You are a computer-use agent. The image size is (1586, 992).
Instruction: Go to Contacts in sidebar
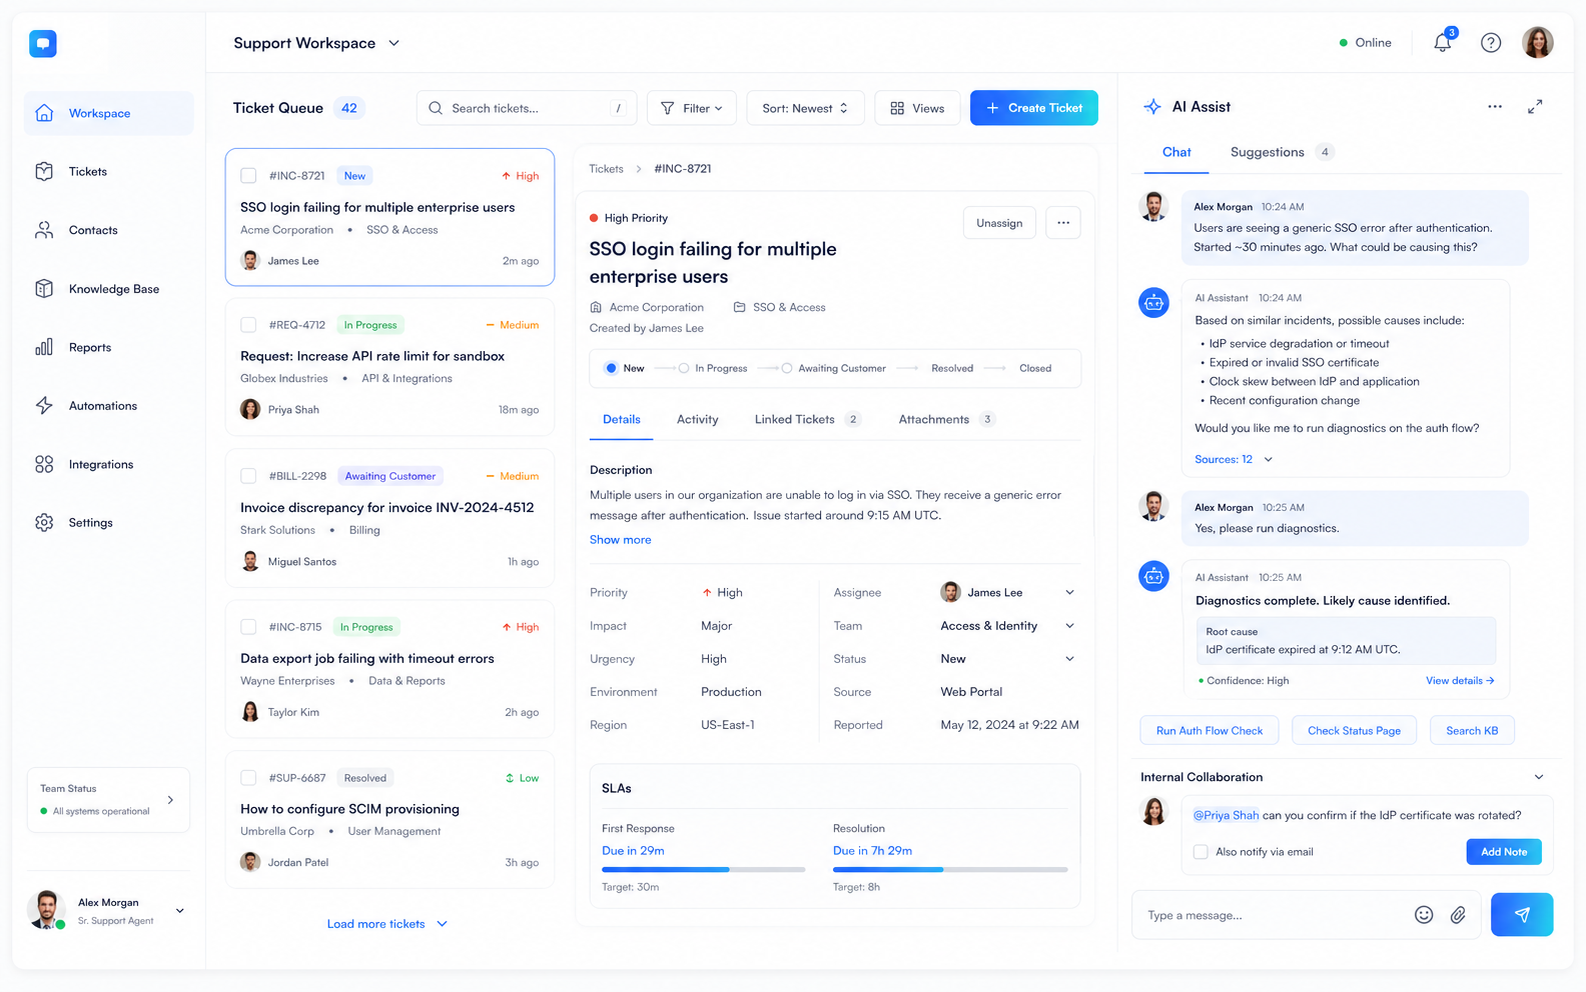coord(109,230)
